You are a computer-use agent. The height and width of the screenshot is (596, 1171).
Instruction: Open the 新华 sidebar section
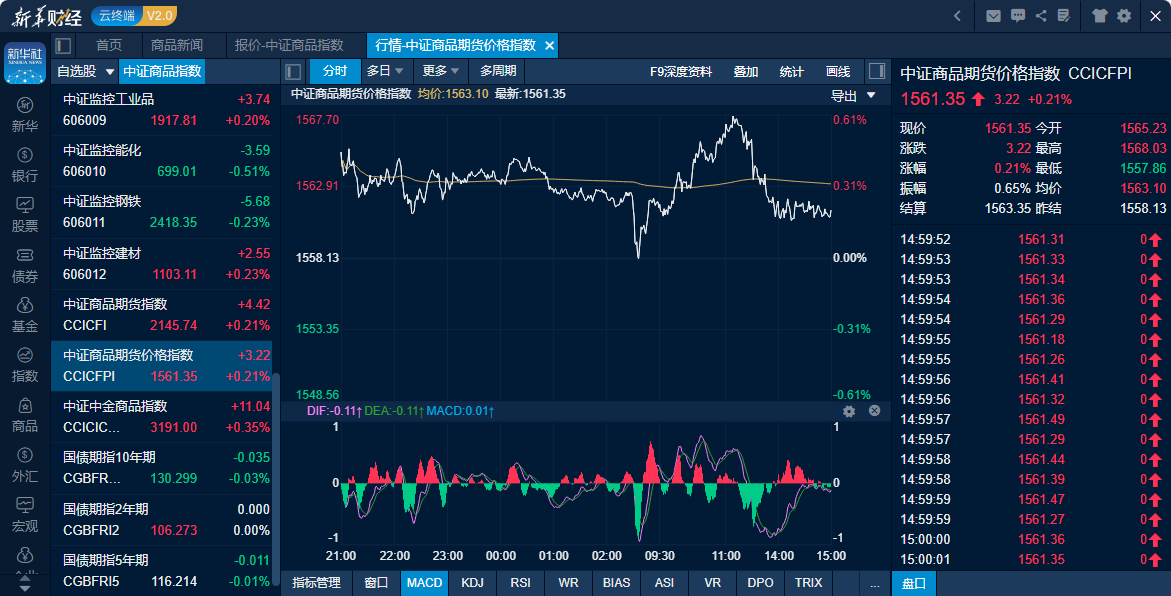[x=25, y=114]
